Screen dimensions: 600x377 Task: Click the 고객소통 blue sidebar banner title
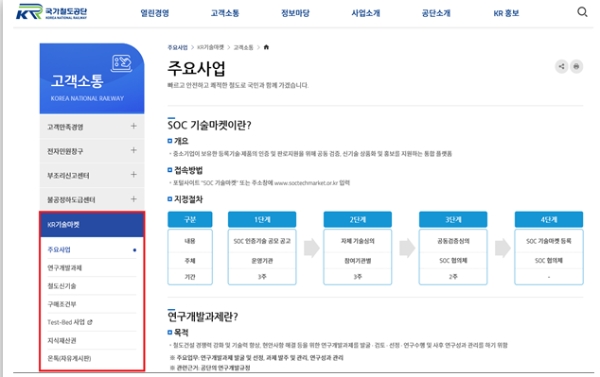77,81
